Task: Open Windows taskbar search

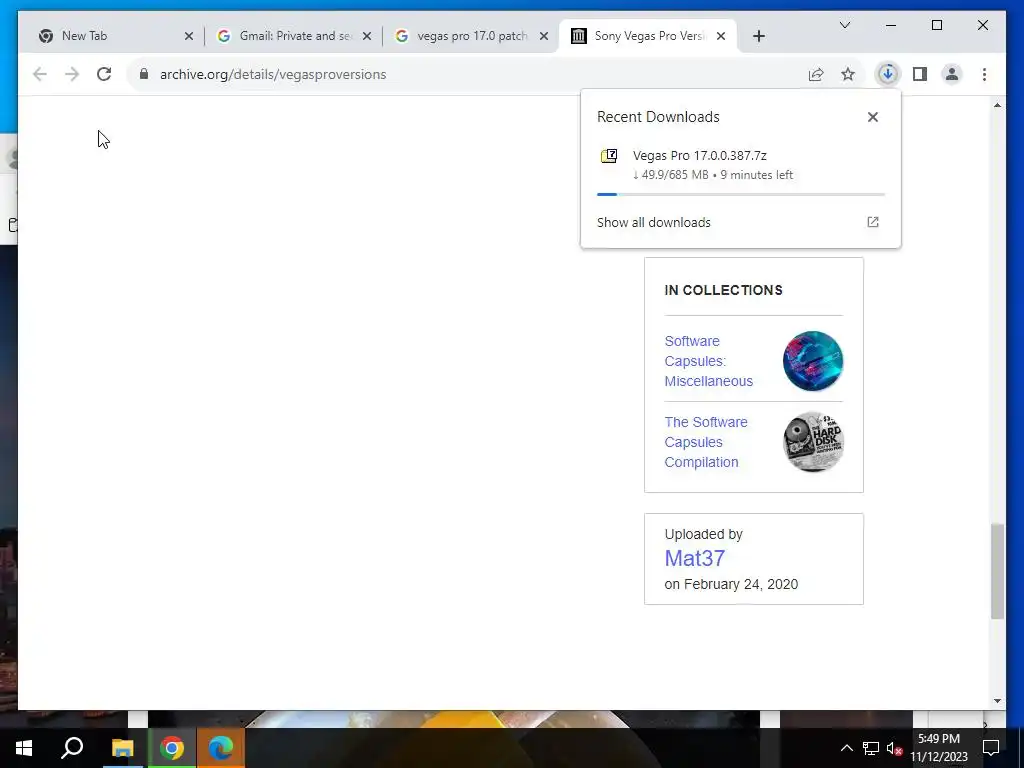Action: [72, 748]
